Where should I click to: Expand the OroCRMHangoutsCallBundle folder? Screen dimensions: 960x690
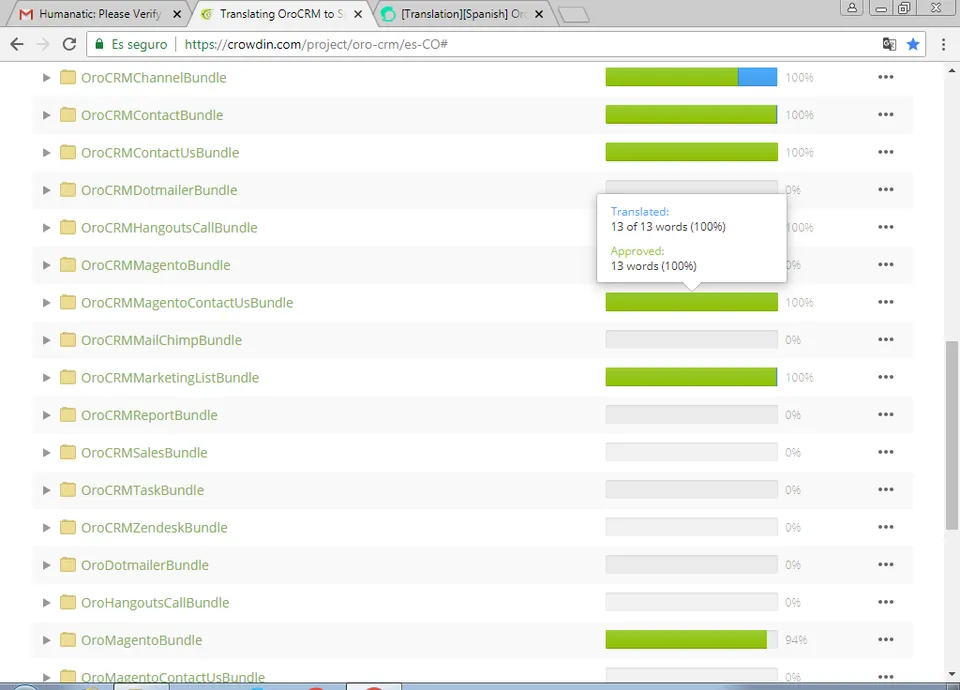point(46,228)
